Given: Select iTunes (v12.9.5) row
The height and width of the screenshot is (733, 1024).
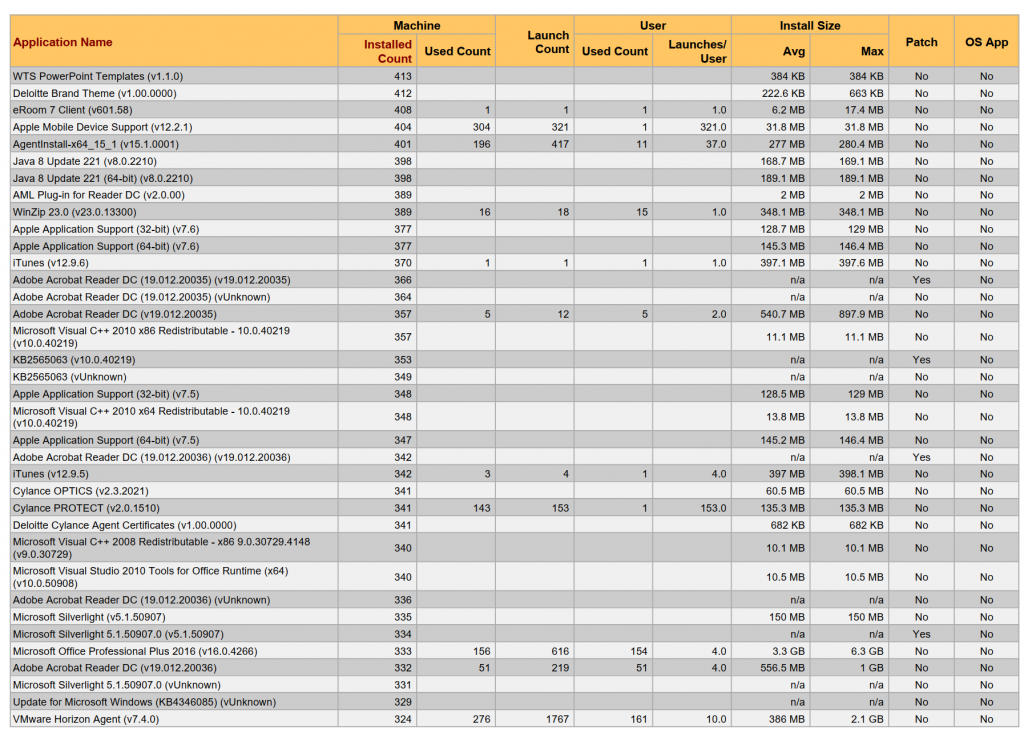Looking at the screenshot, I should click(514, 474).
